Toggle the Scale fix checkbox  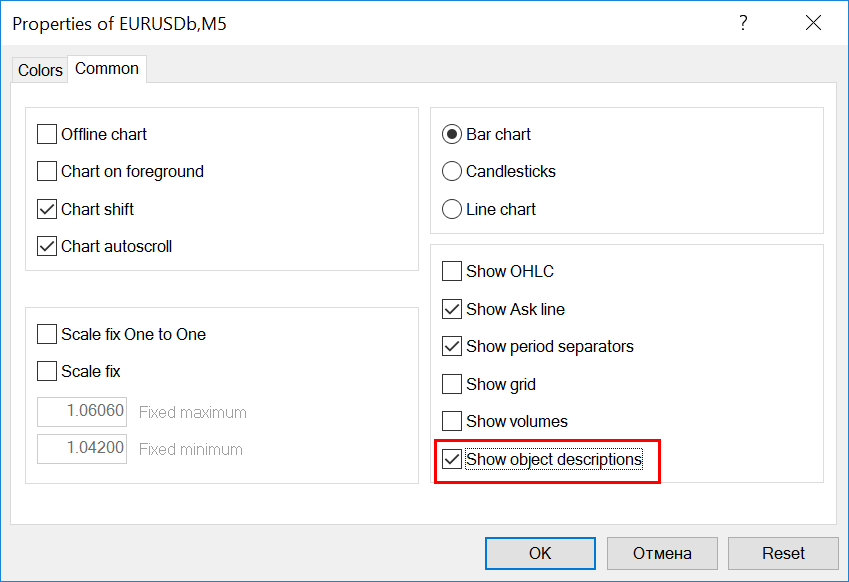(x=47, y=371)
